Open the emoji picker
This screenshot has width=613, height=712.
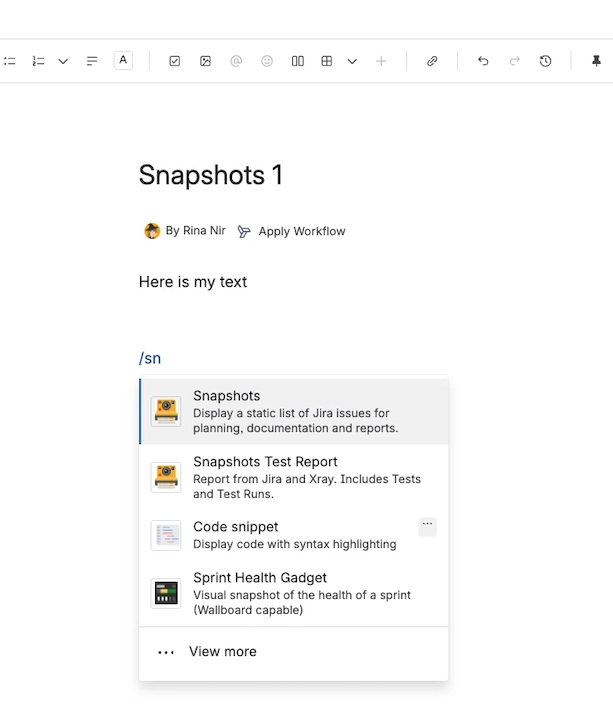(x=267, y=61)
